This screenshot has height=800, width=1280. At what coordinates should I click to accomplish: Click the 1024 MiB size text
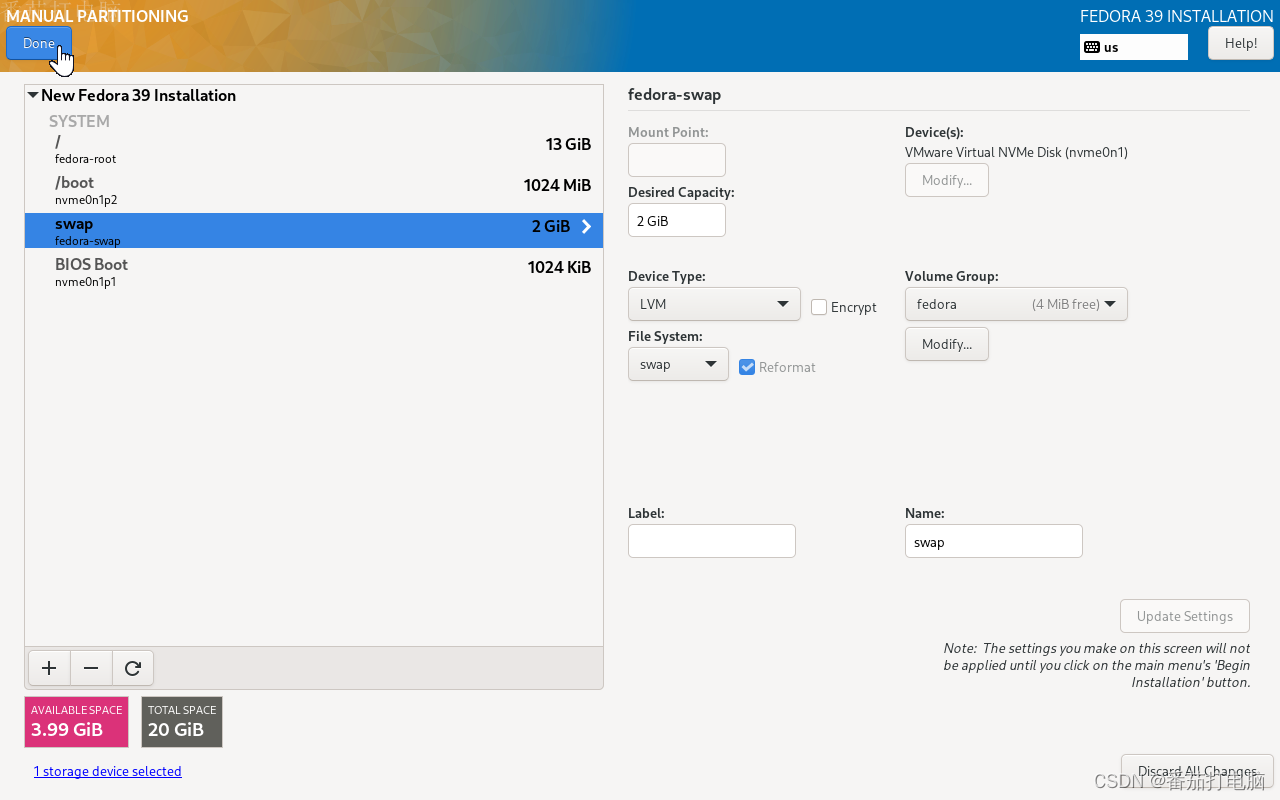[x=557, y=185]
